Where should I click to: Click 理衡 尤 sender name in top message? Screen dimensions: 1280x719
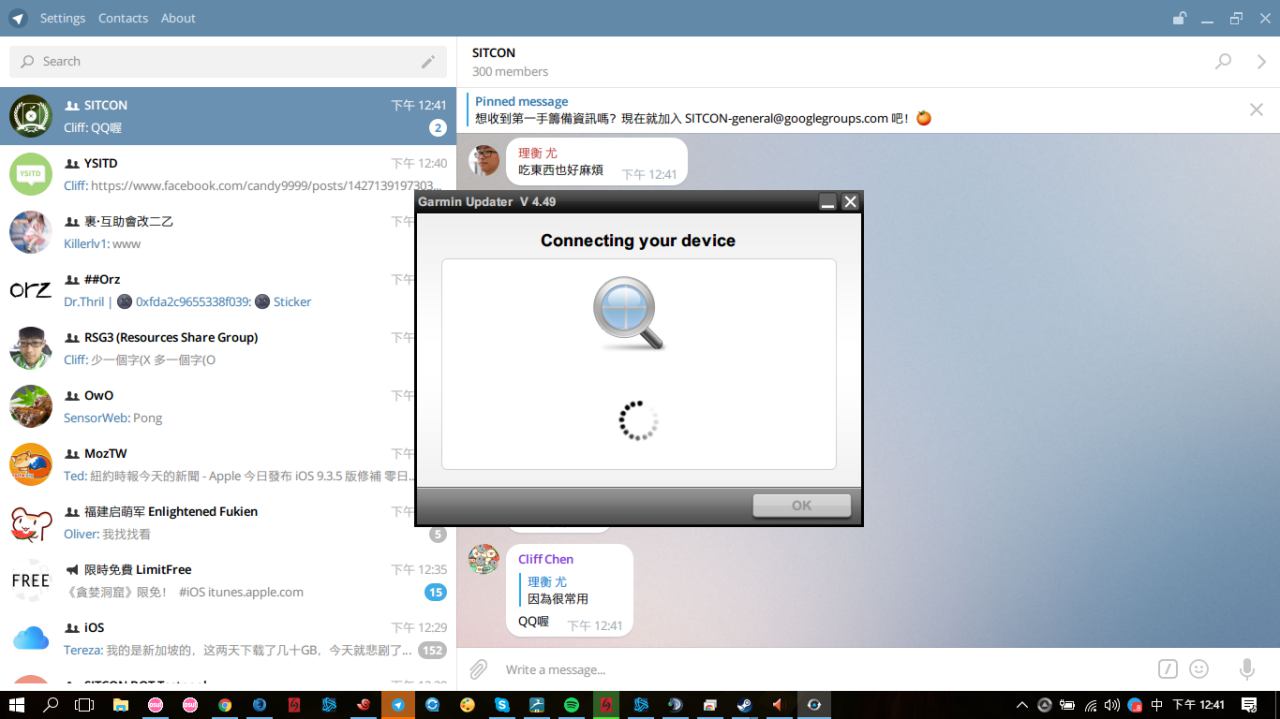coord(537,153)
